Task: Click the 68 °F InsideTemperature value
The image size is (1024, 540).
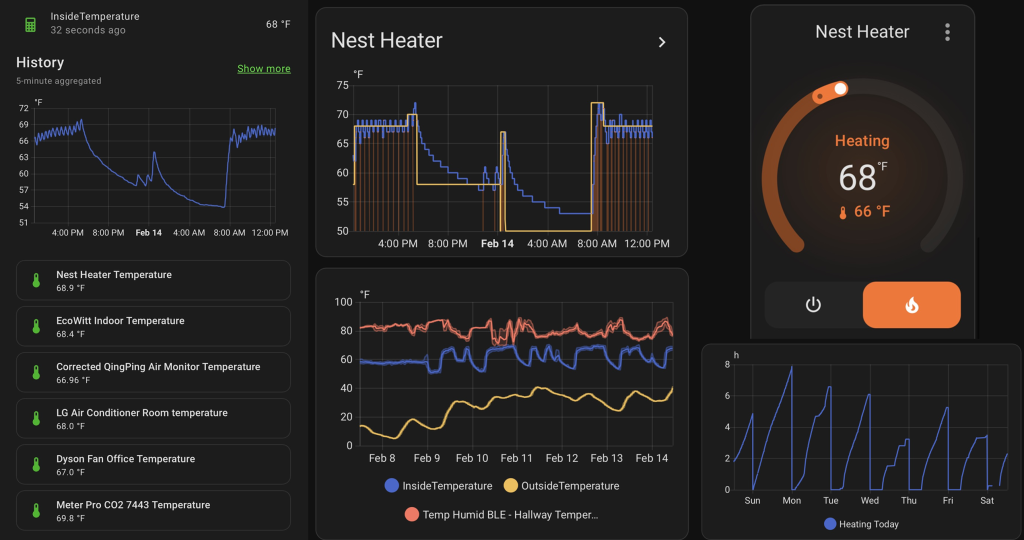Action: pyautogui.click(x=278, y=24)
